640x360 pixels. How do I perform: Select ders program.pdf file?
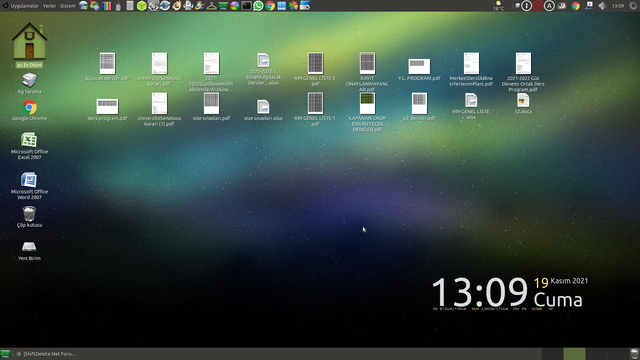[x=107, y=109]
